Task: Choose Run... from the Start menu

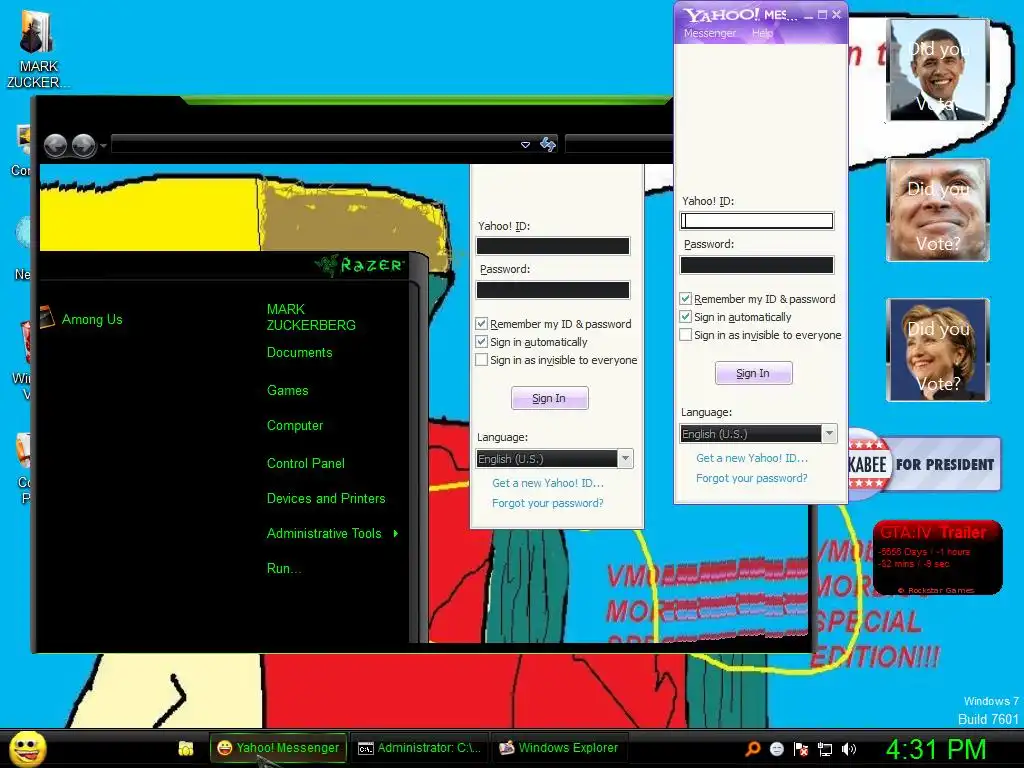Action: coord(283,569)
